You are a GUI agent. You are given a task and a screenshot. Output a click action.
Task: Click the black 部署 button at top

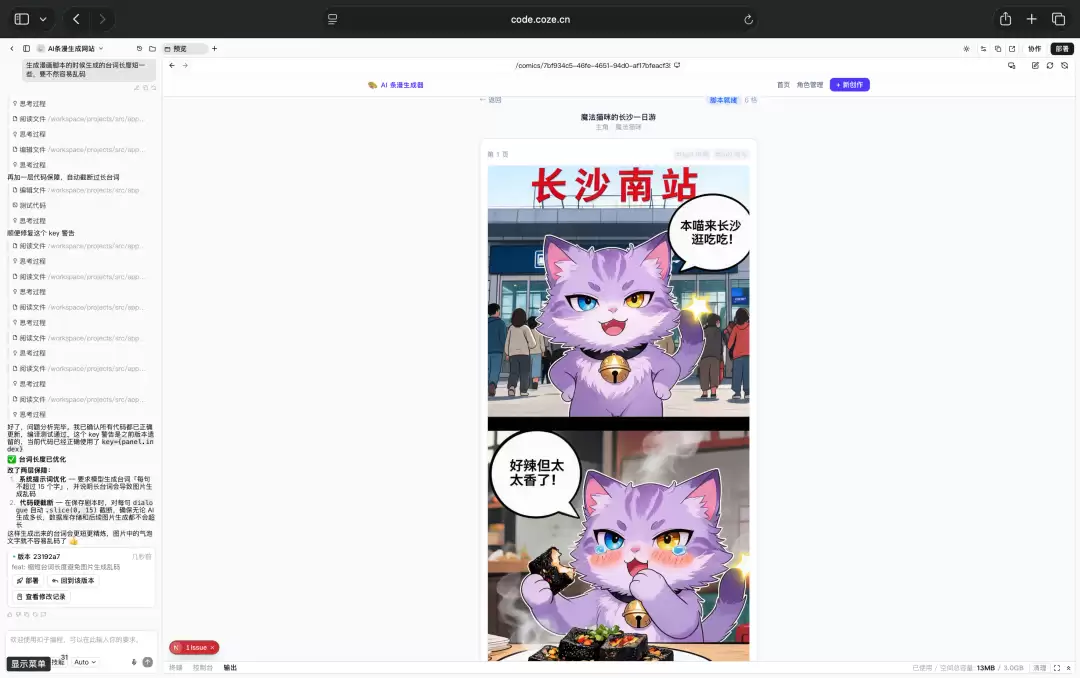point(1062,48)
